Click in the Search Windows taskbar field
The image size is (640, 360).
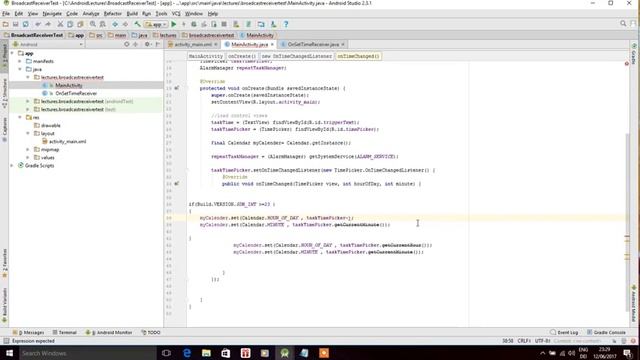pos(87,353)
